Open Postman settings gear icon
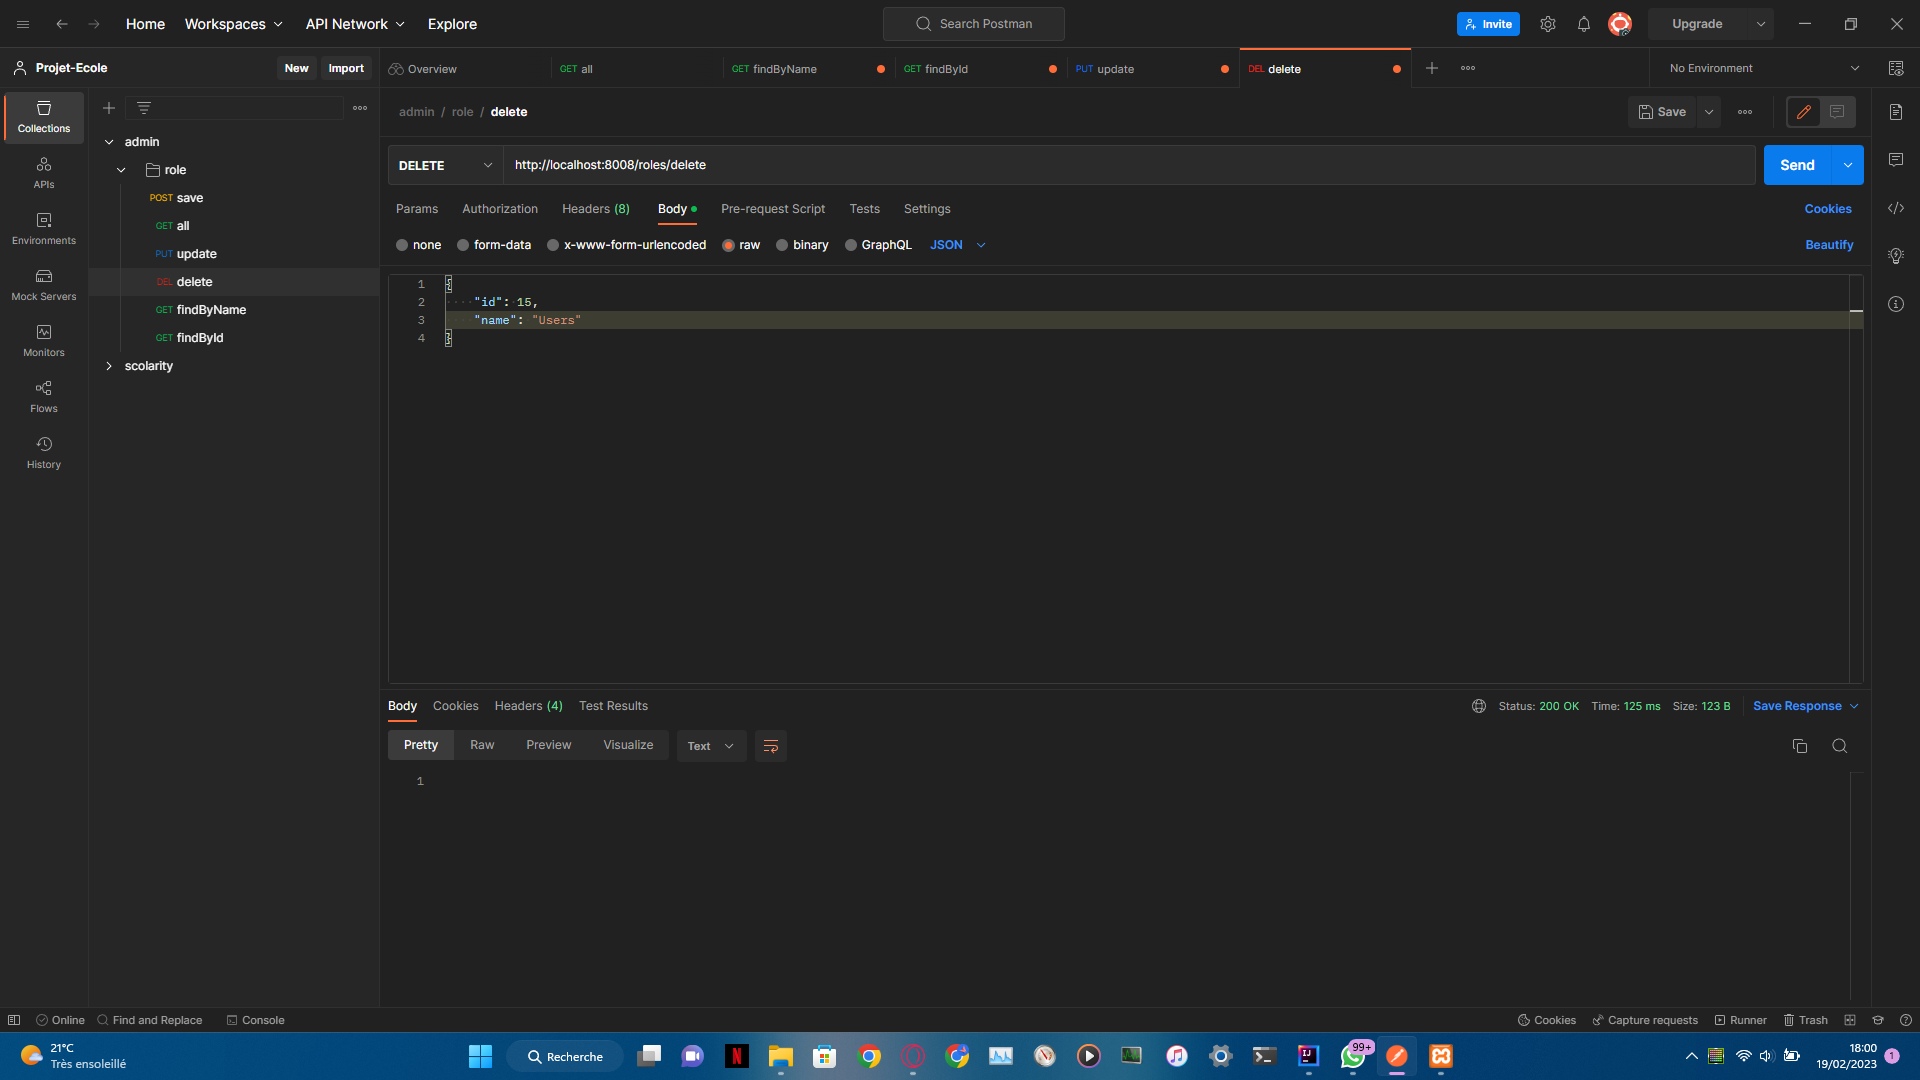This screenshot has width=1920, height=1080. pos(1548,24)
